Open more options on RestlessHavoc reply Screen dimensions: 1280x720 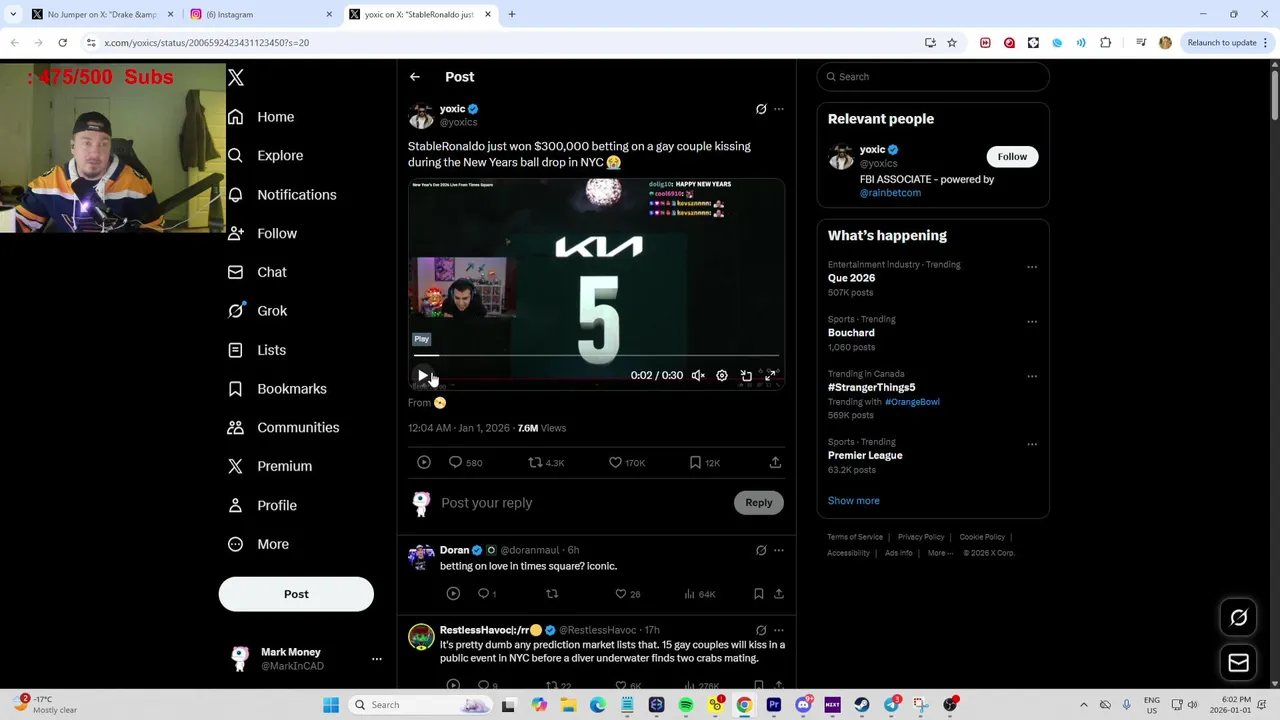click(x=779, y=631)
